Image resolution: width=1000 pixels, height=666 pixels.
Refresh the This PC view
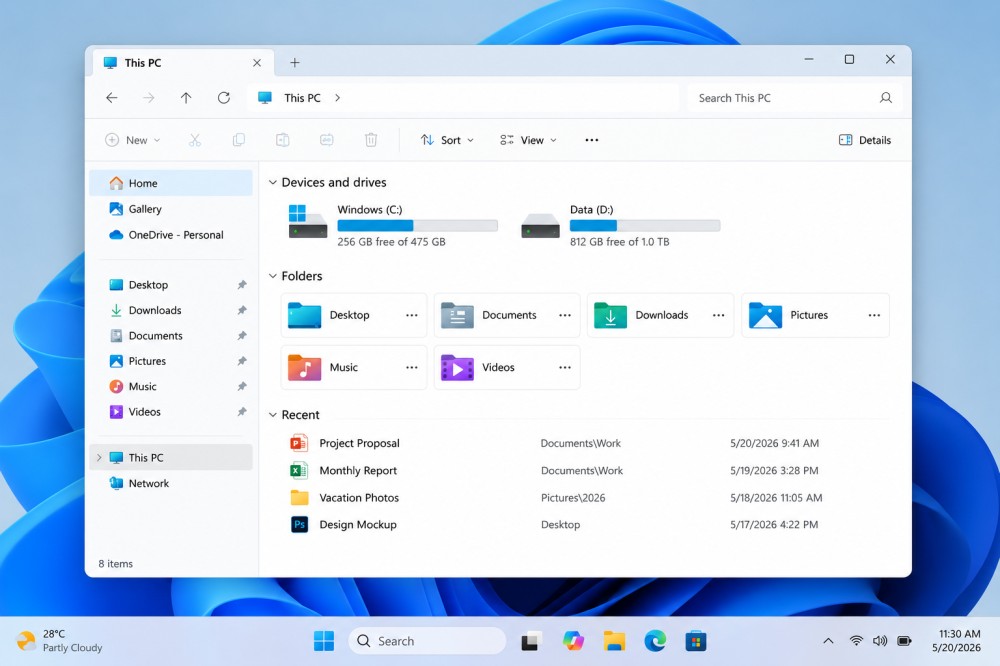click(223, 98)
